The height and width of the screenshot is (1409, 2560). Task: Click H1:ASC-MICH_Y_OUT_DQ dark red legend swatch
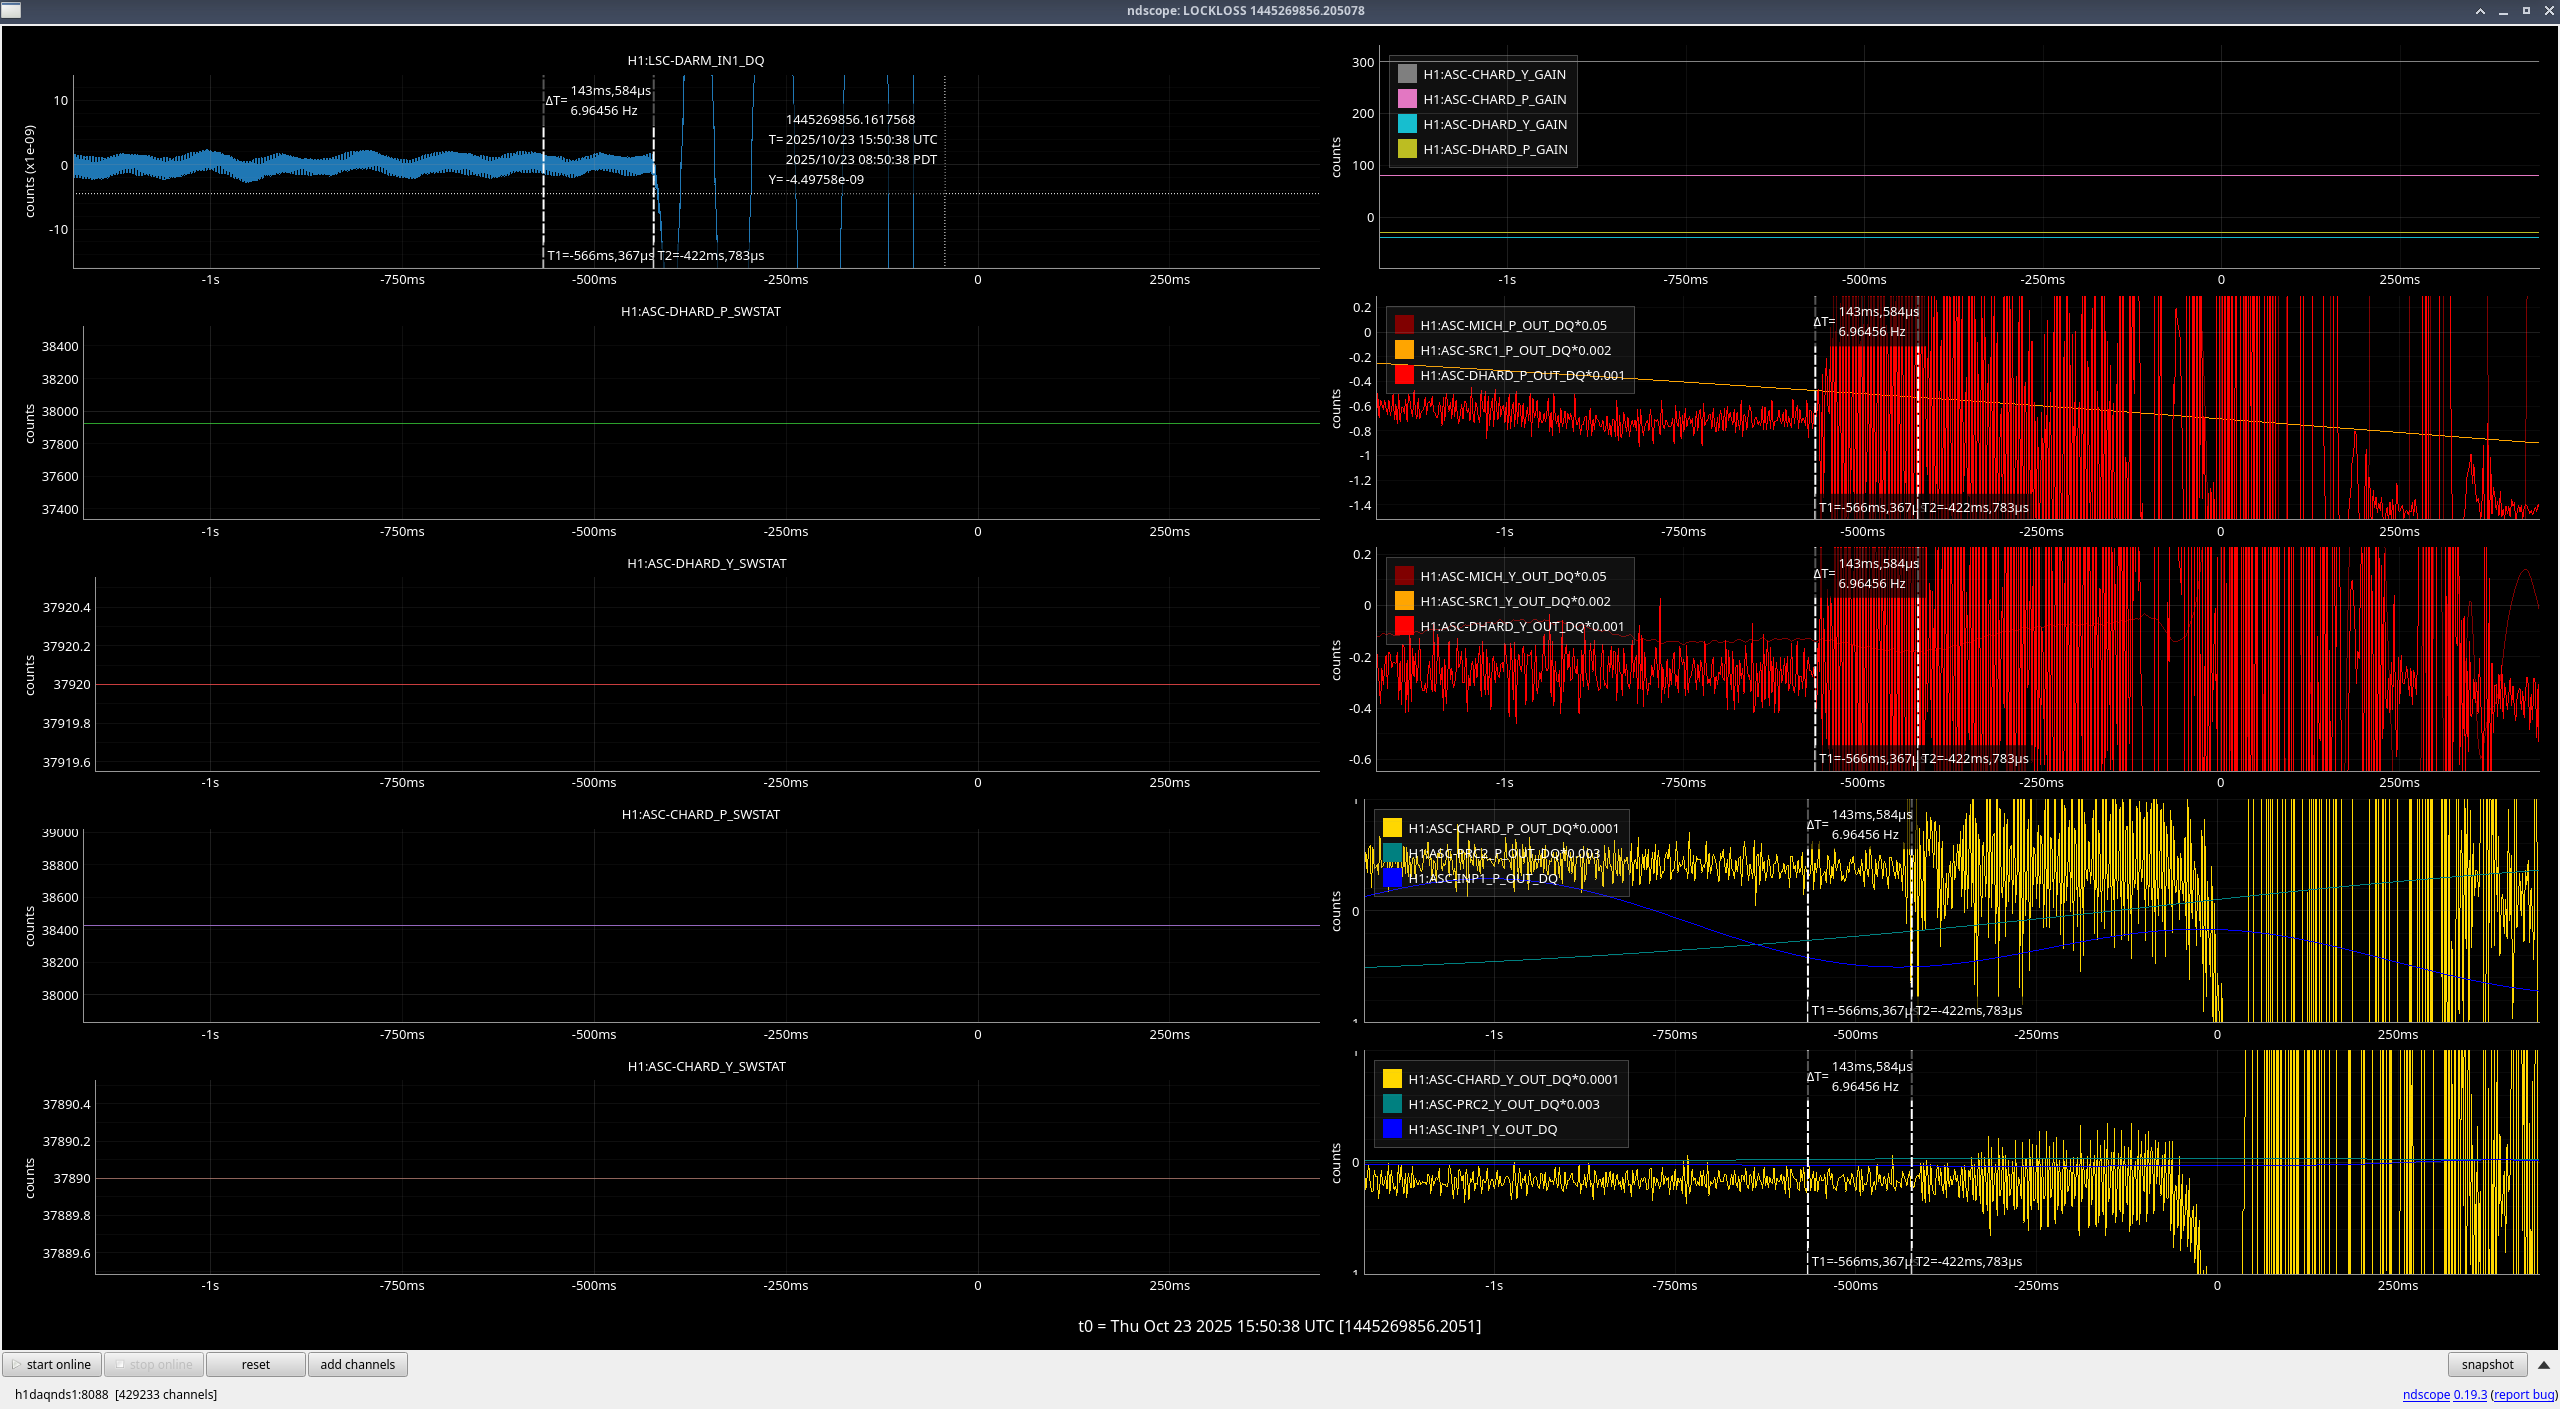tap(1404, 576)
